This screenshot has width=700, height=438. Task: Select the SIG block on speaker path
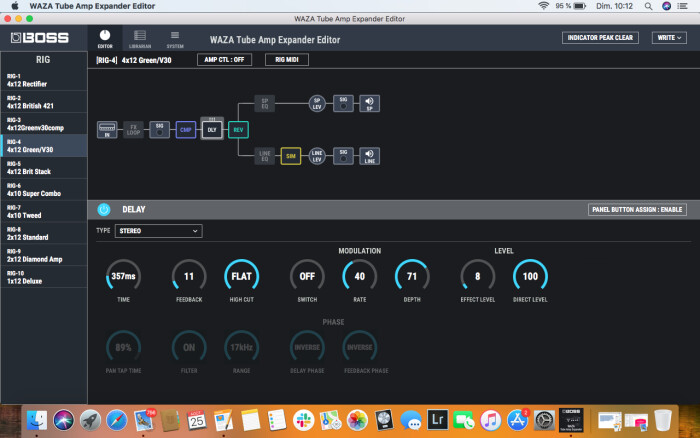[343, 104]
